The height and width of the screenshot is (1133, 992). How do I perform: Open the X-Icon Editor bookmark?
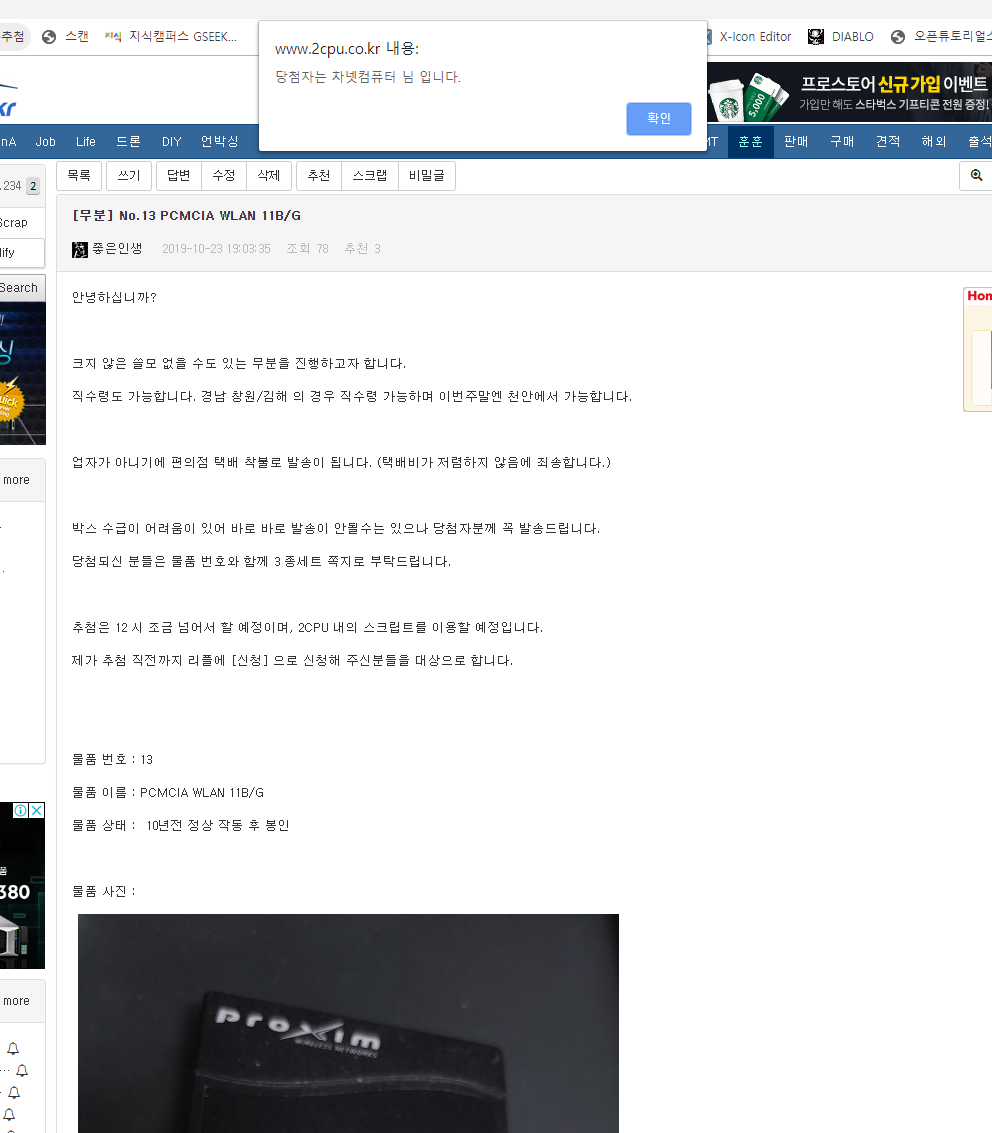click(747, 37)
